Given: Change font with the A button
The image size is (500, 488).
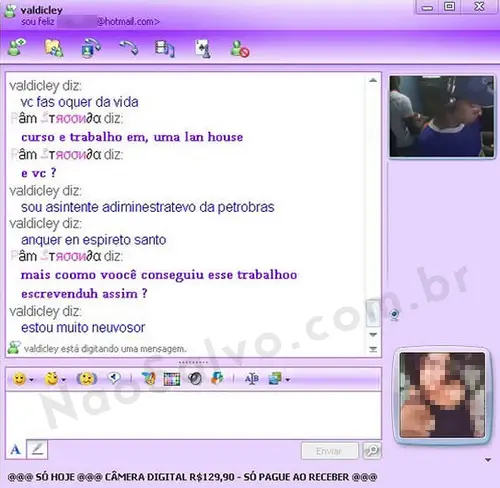Looking at the screenshot, I should pos(15,450).
